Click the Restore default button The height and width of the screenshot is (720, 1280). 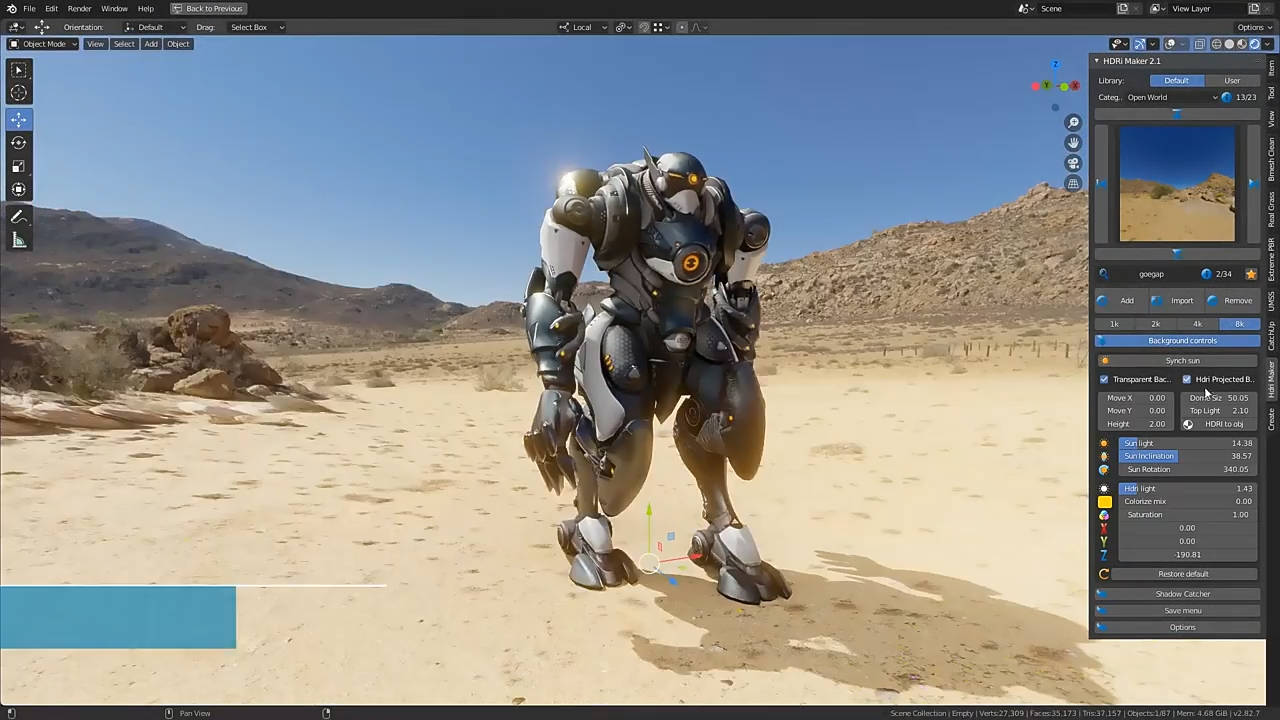pos(1184,574)
